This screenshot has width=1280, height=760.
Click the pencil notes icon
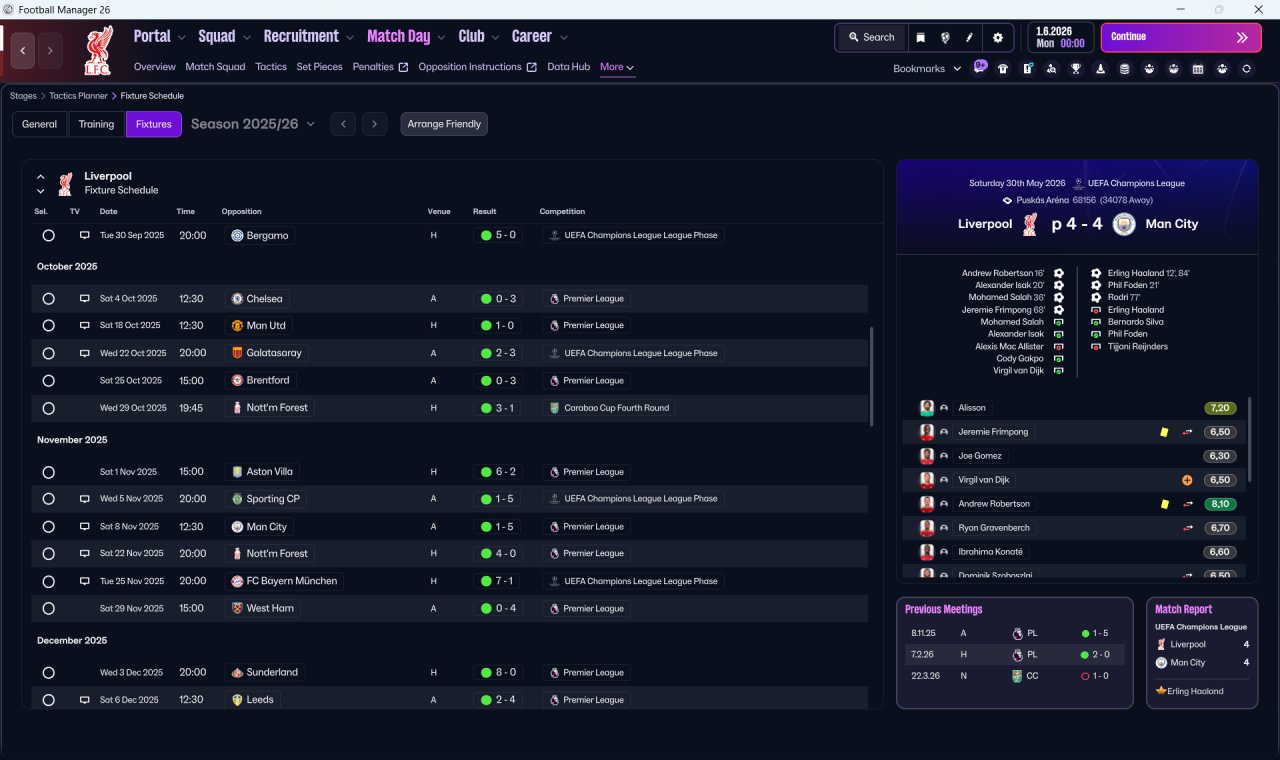click(x=969, y=37)
